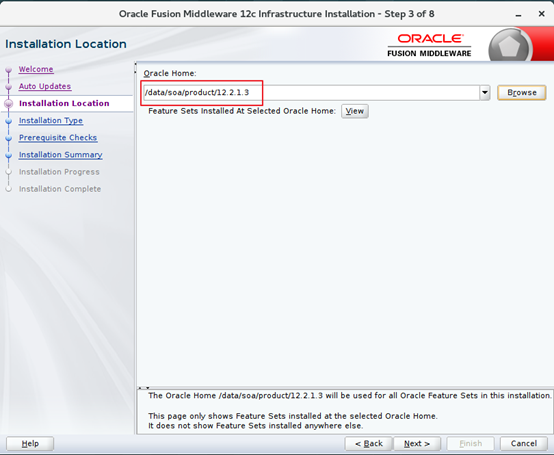This screenshot has width=554, height=455.
Task: Click the 'Oracle Home:' label
Action: click(x=170, y=73)
